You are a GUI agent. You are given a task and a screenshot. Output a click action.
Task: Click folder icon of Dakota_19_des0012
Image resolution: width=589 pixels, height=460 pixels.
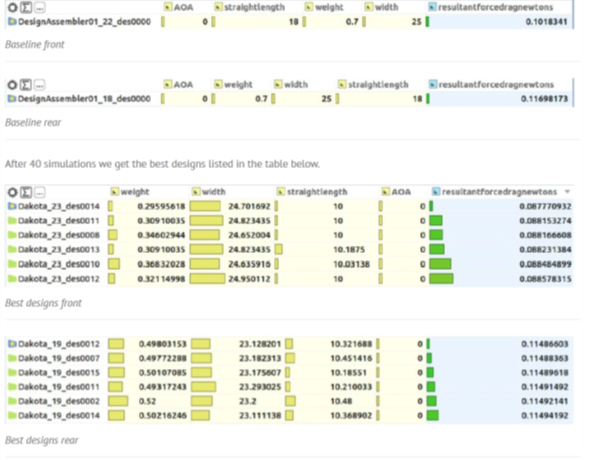point(12,344)
